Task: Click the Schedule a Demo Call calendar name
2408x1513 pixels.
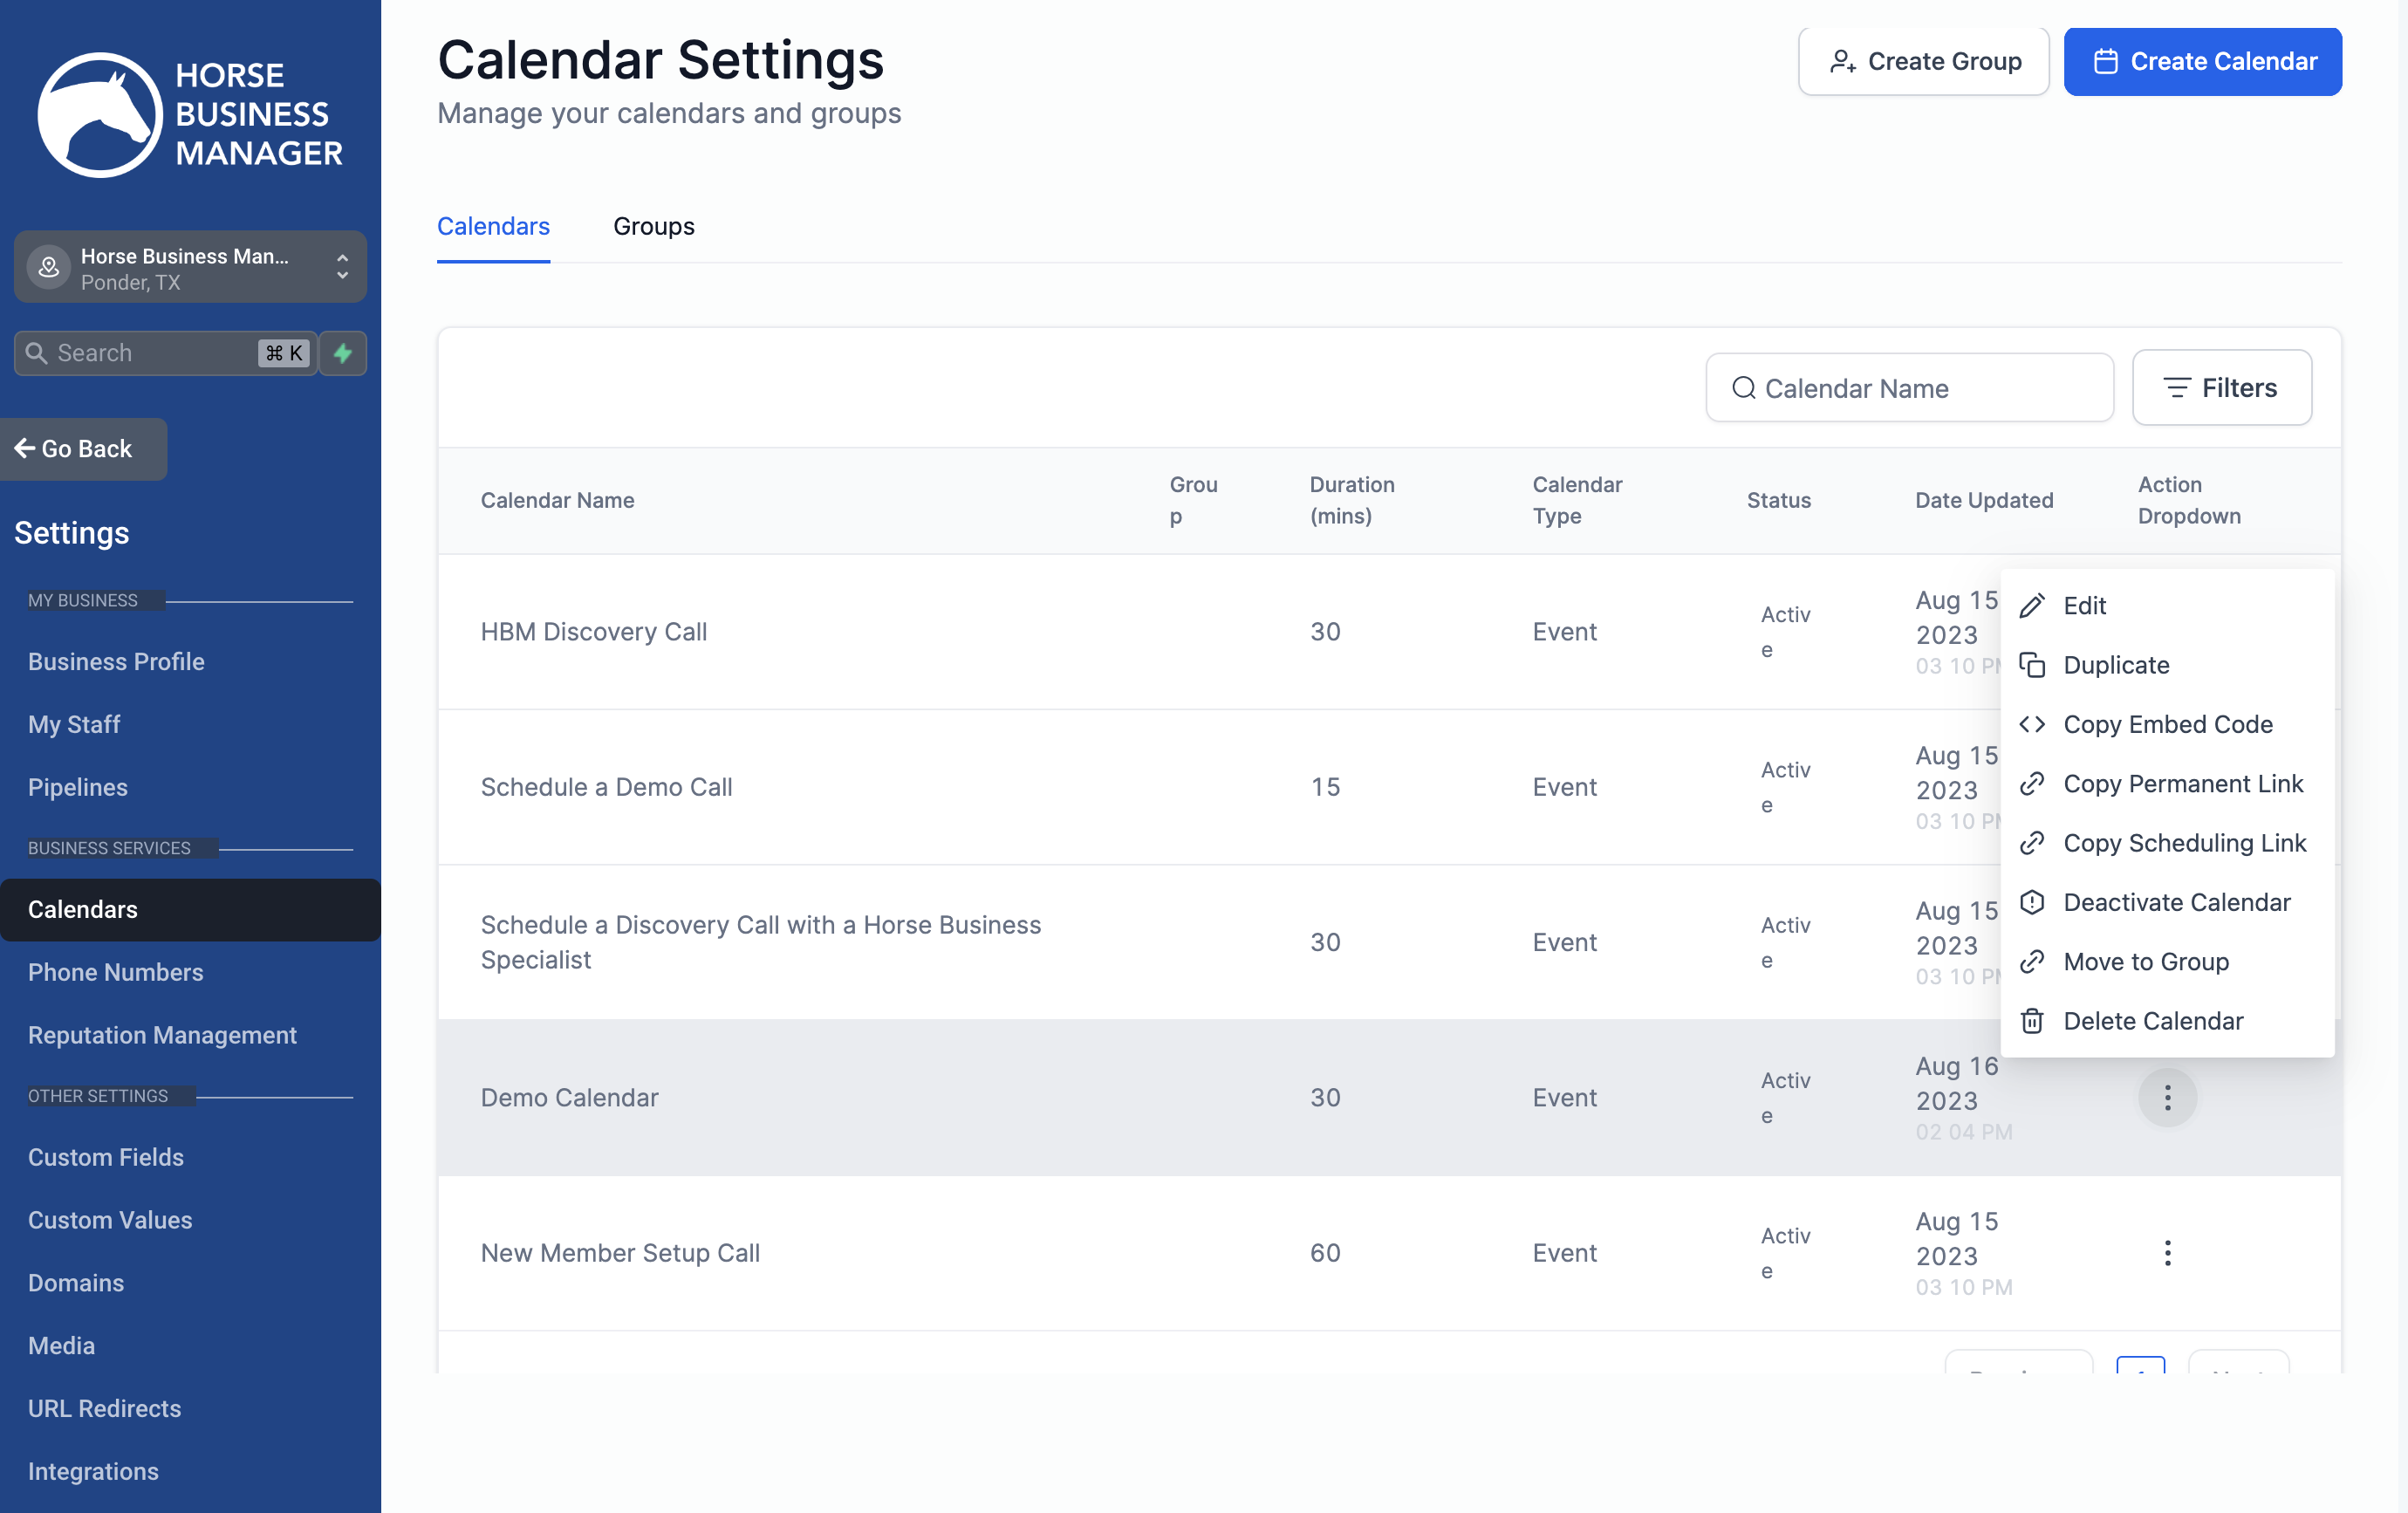Action: coord(606,787)
